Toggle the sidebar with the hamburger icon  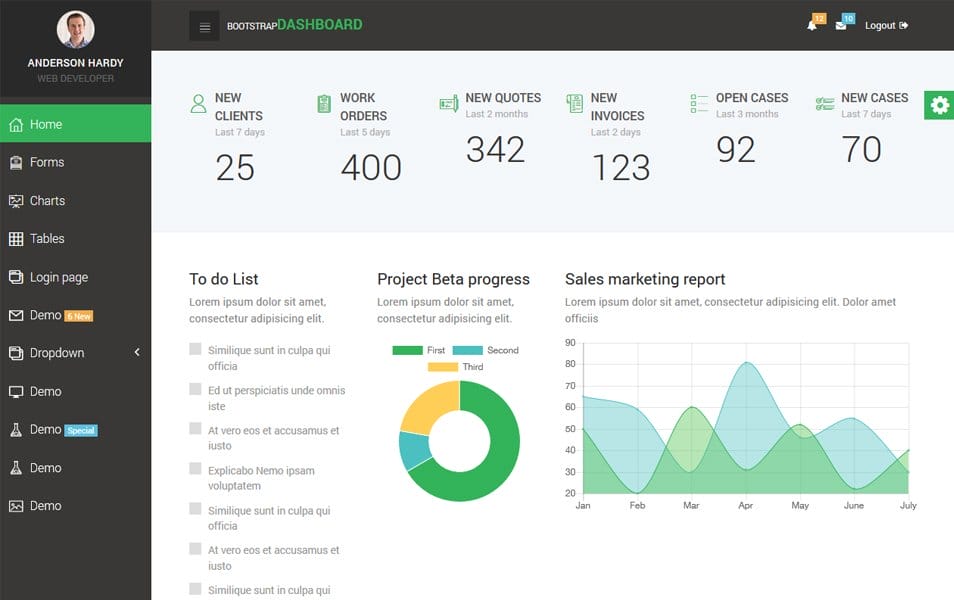point(204,25)
